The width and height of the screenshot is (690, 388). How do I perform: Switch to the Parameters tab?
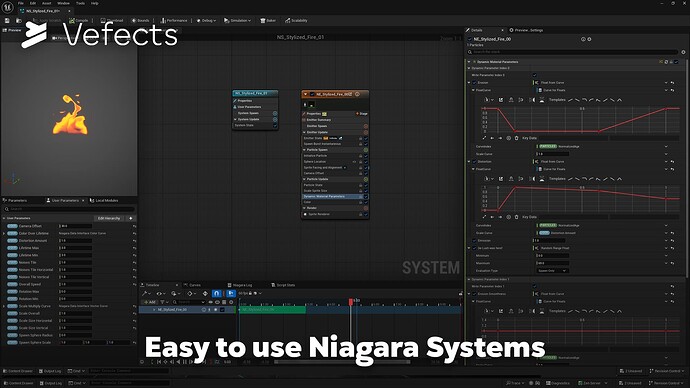click(15, 201)
